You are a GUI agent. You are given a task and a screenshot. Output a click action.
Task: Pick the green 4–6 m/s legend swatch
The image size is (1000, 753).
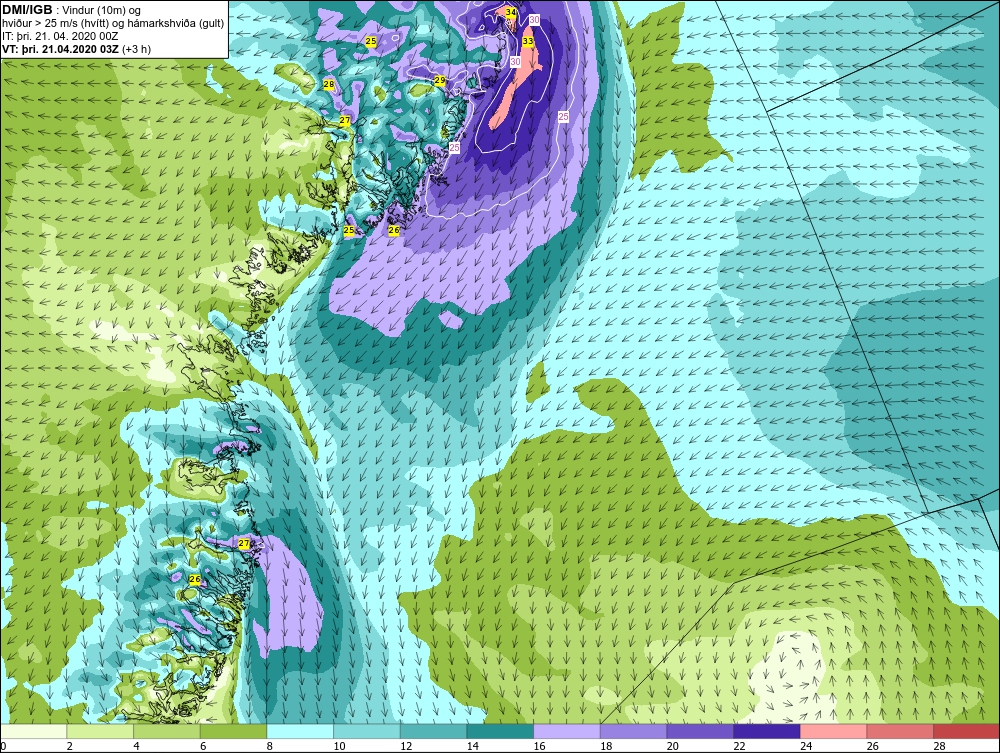tap(166, 731)
